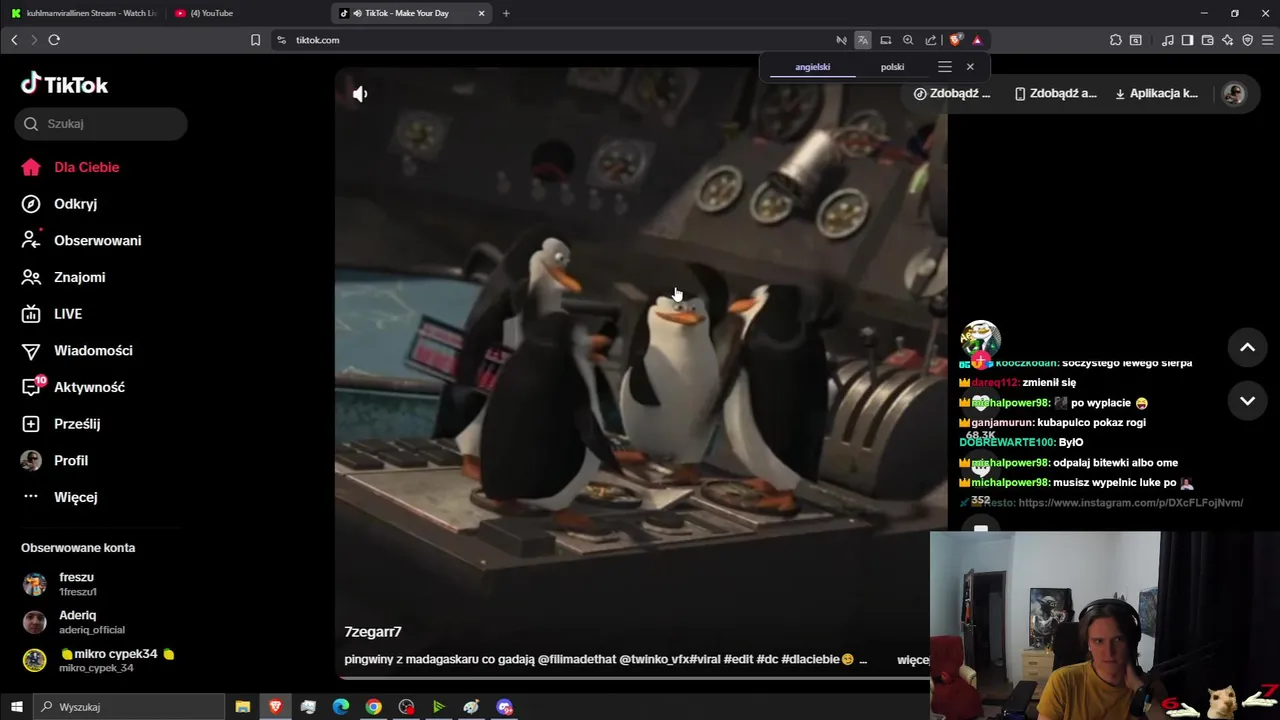Screen dimensions: 1280x720
Task: Open the LIVE section
Action: pyautogui.click(x=52, y=314)
